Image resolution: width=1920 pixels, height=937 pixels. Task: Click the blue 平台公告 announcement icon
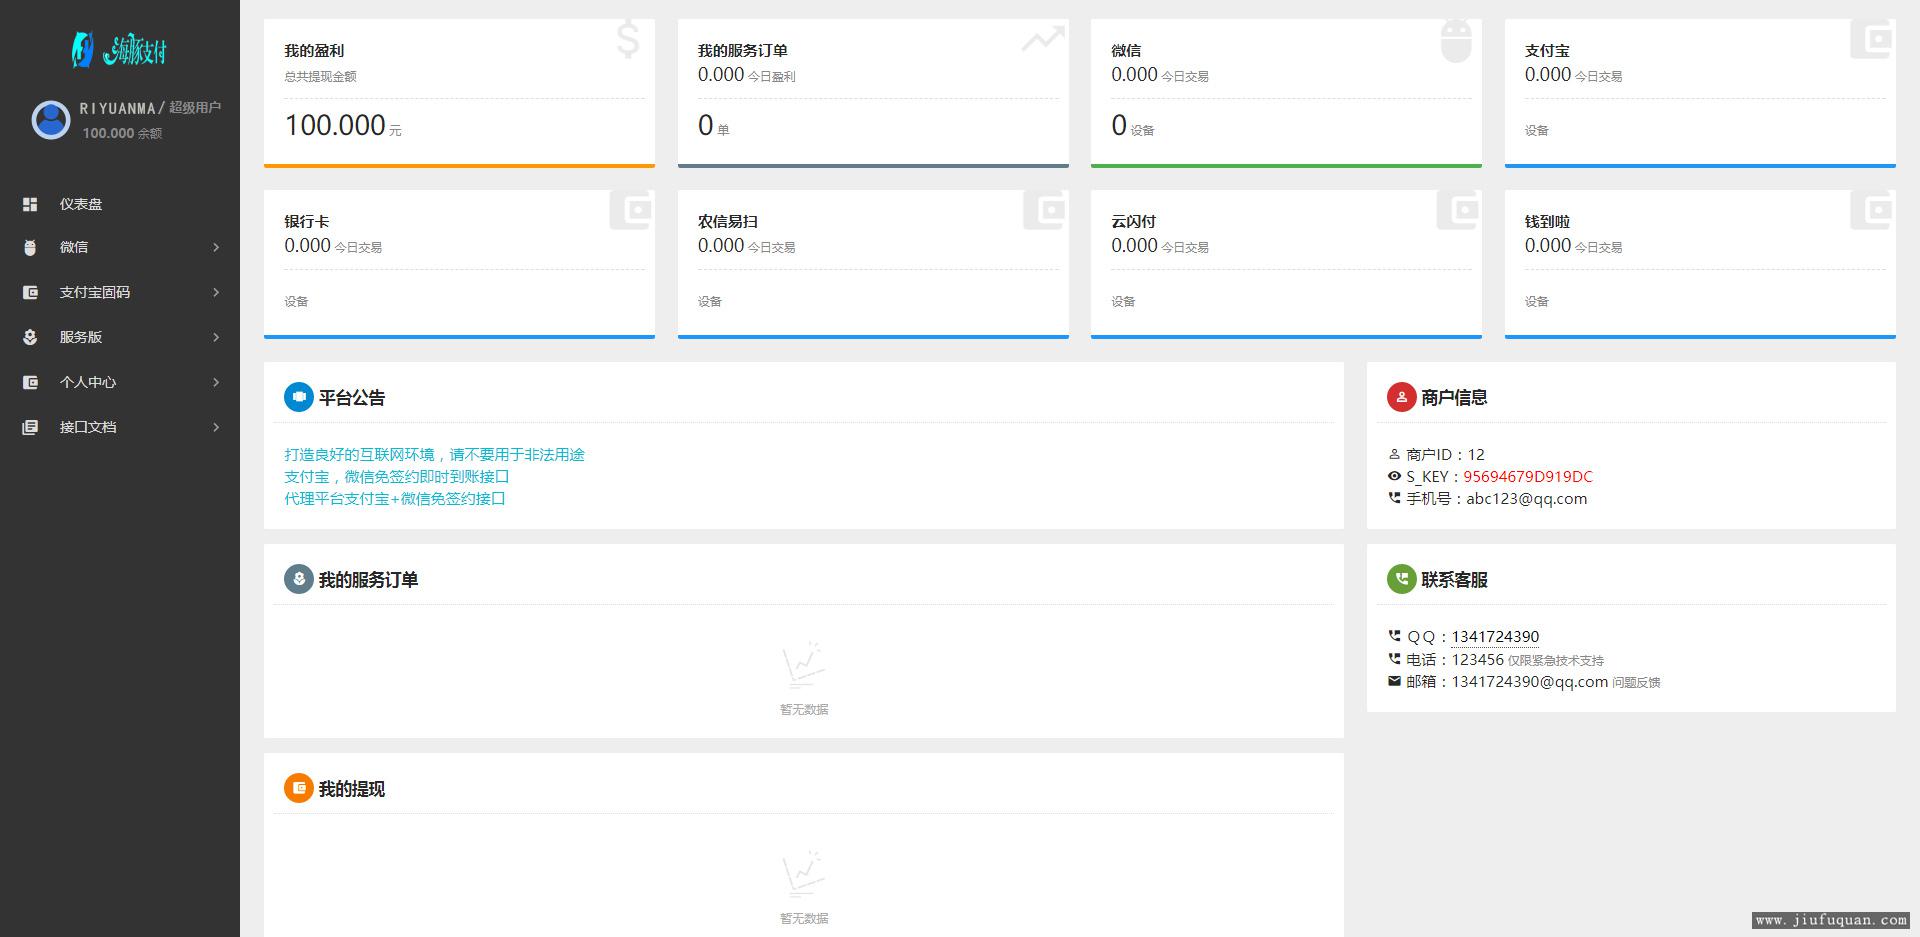point(298,397)
